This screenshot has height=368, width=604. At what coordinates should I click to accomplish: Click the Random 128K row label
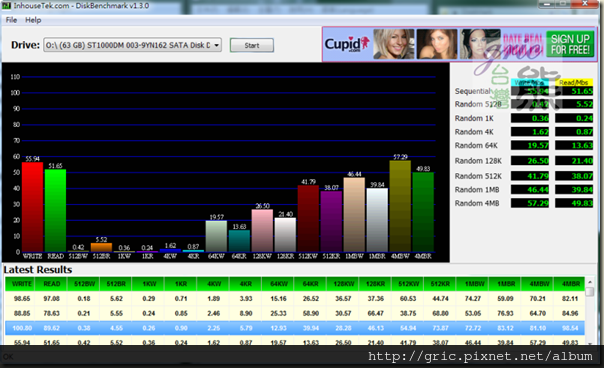[x=478, y=161]
